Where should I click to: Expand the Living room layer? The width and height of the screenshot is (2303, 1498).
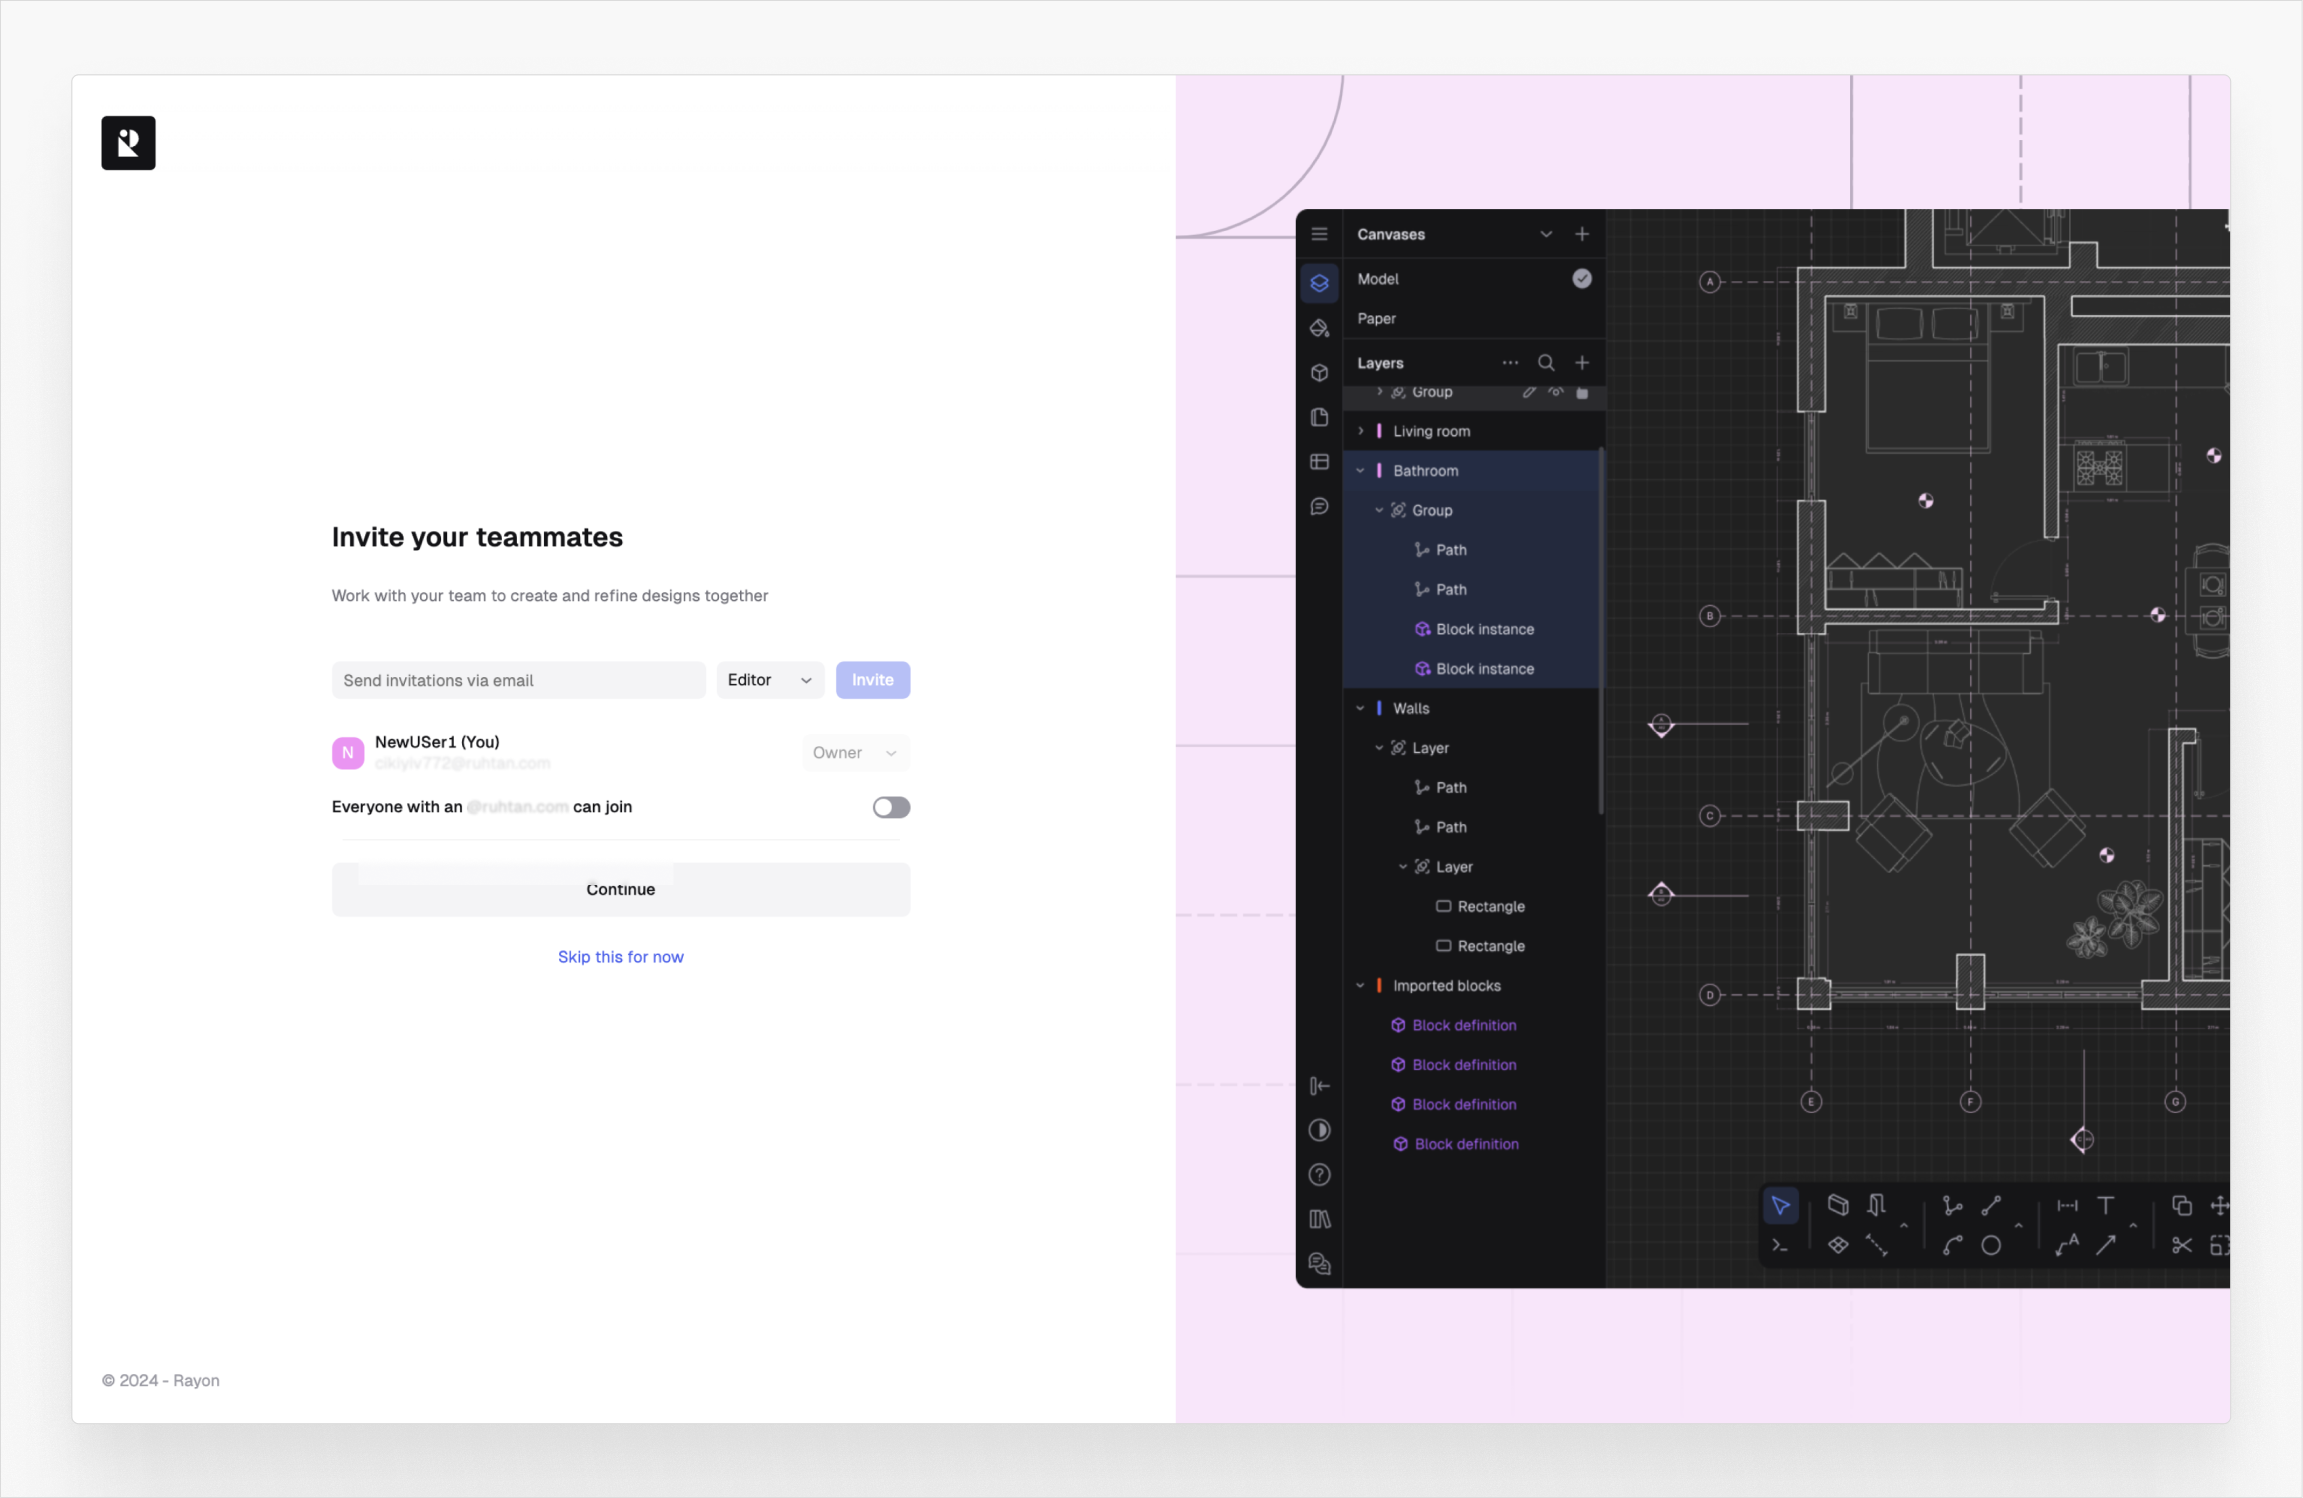[1360, 431]
